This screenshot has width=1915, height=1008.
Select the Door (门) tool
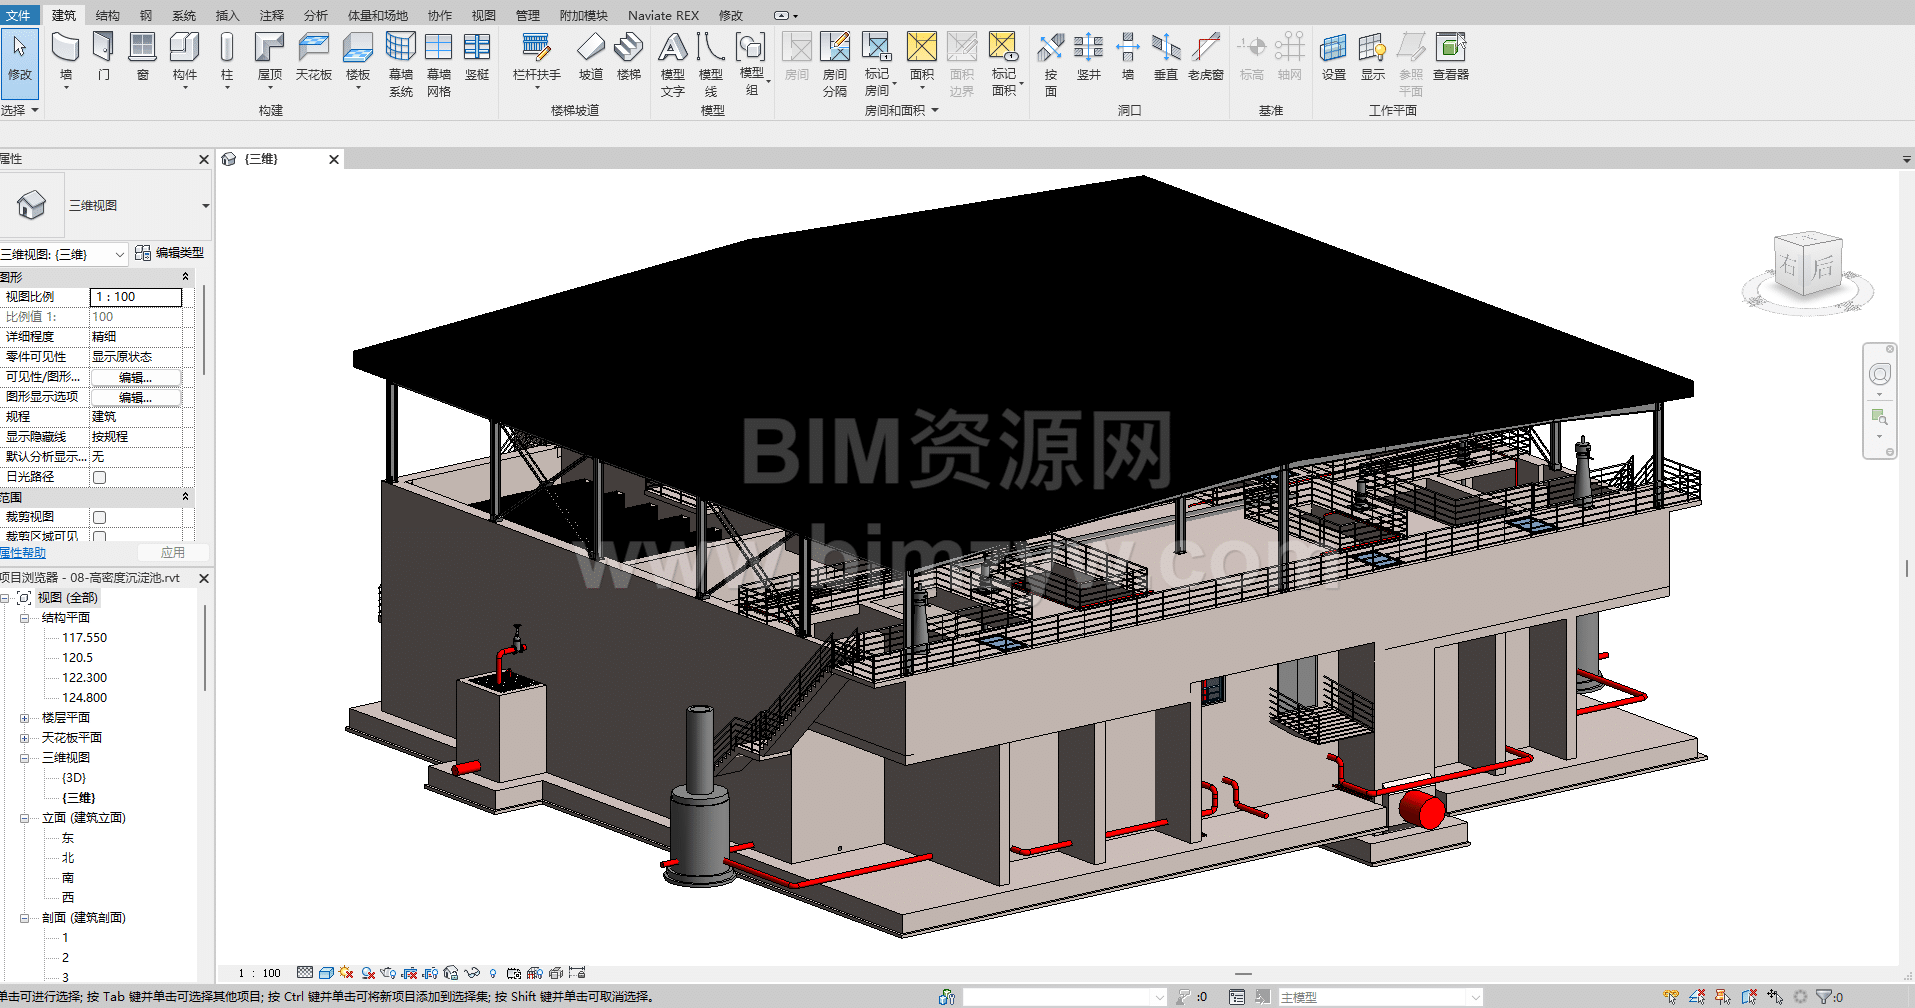point(104,57)
